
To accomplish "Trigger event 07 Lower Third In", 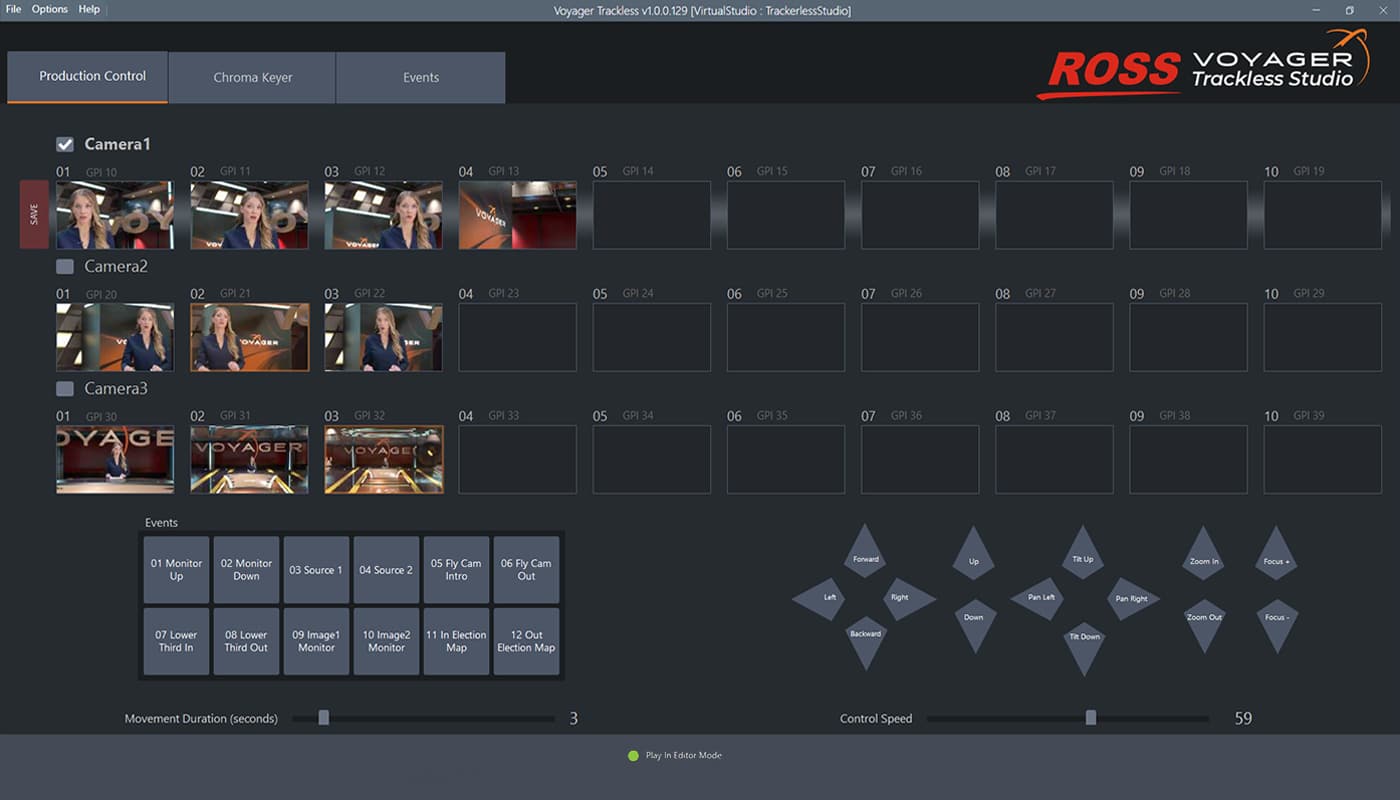I will pos(176,641).
